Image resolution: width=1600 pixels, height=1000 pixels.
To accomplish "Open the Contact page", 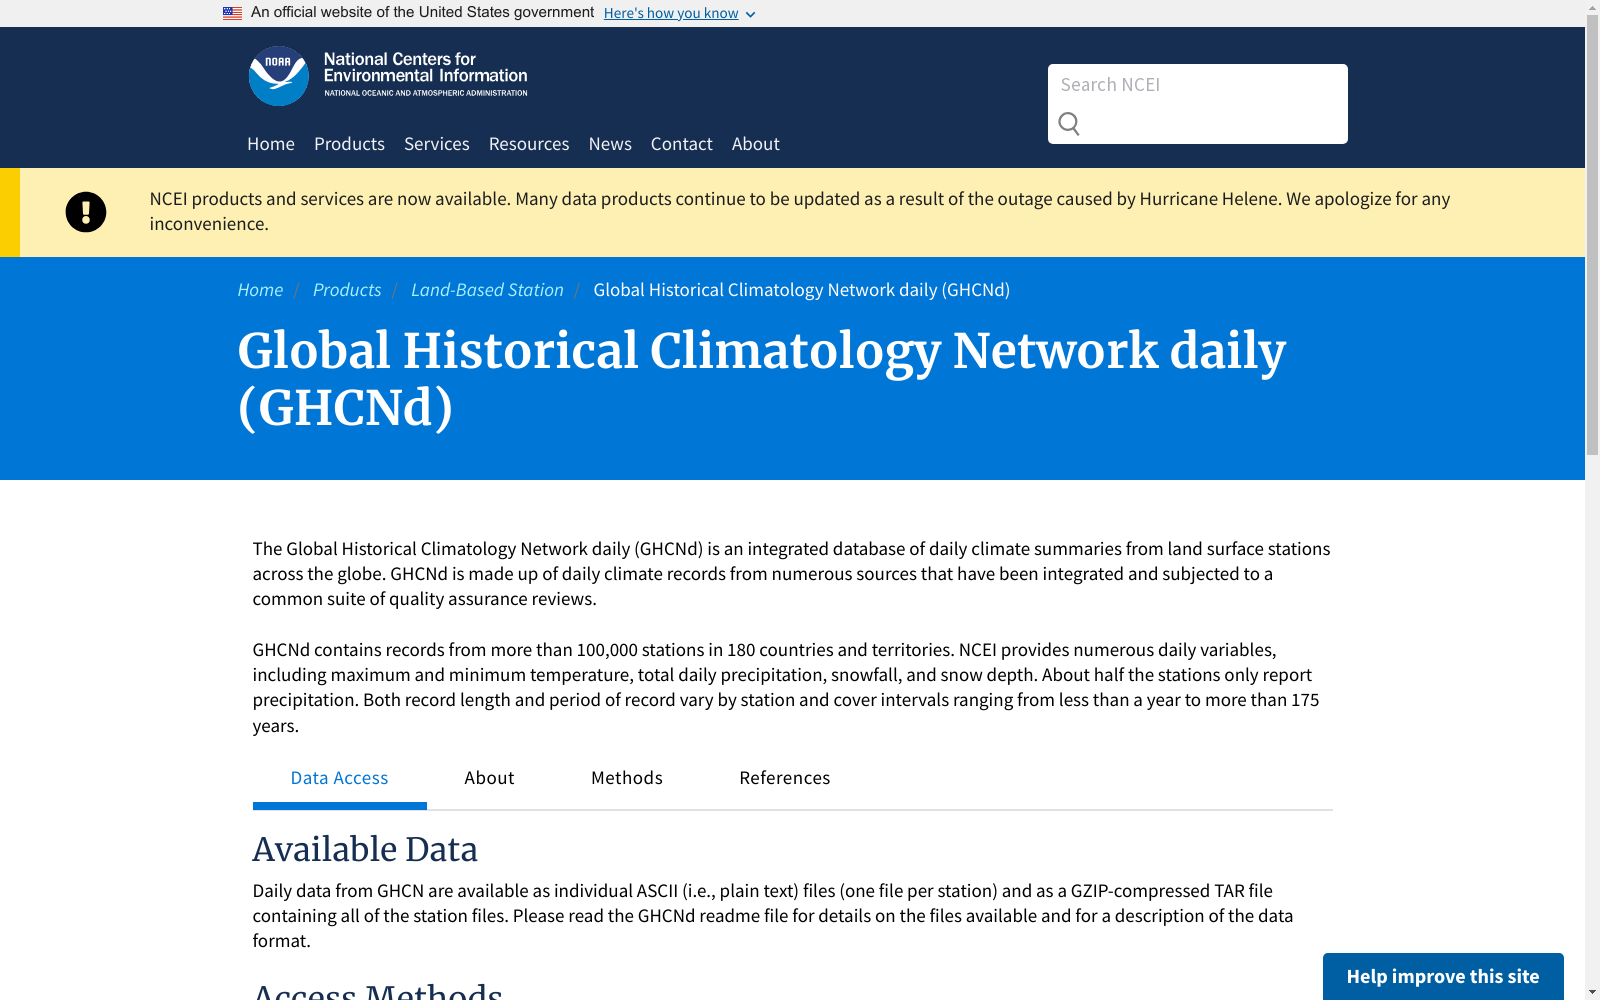I will [681, 143].
